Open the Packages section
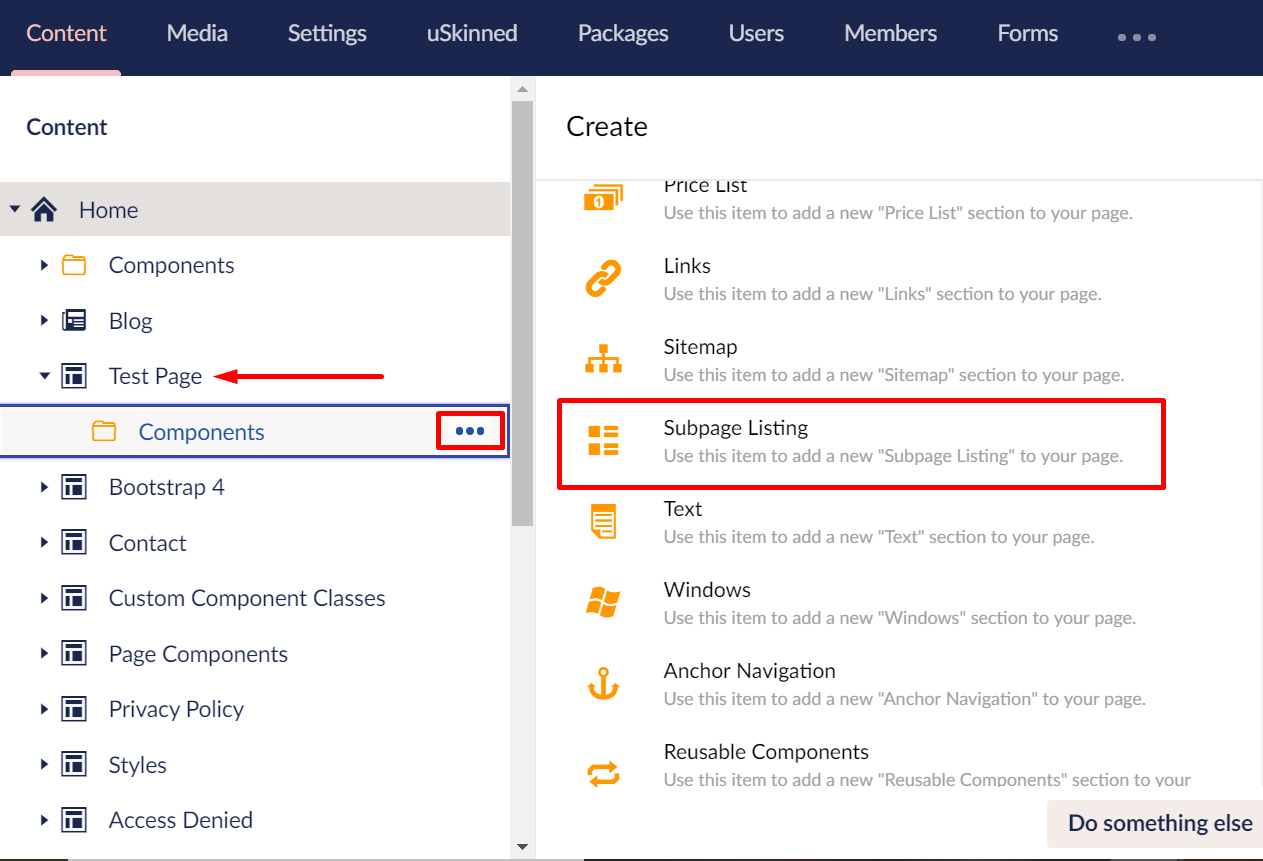This screenshot has width=1263, height=861. click(622, 32)
